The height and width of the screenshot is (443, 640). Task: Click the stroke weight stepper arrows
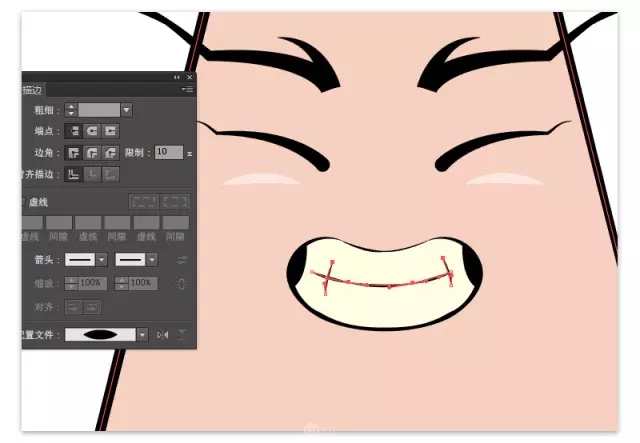click(70, 109)
